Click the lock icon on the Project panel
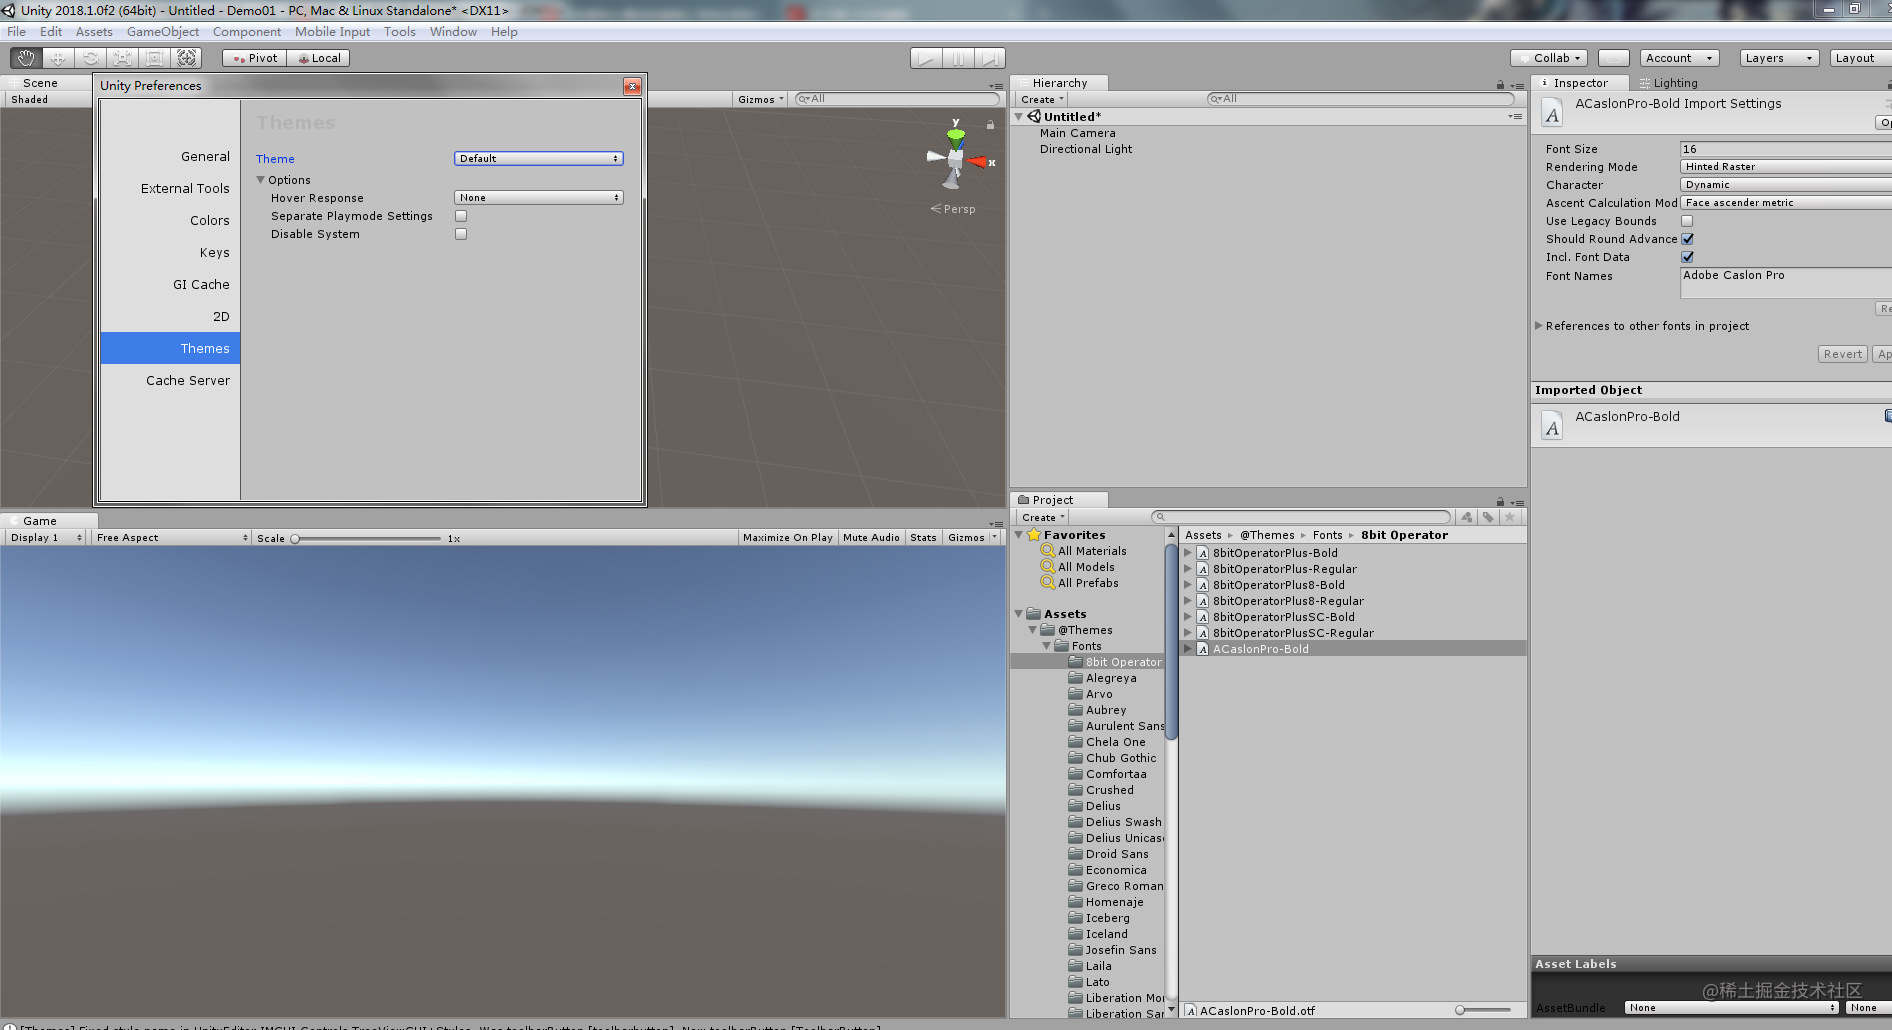The height and width of the screenshot is (1030, 1892). tap(1499, 501)
